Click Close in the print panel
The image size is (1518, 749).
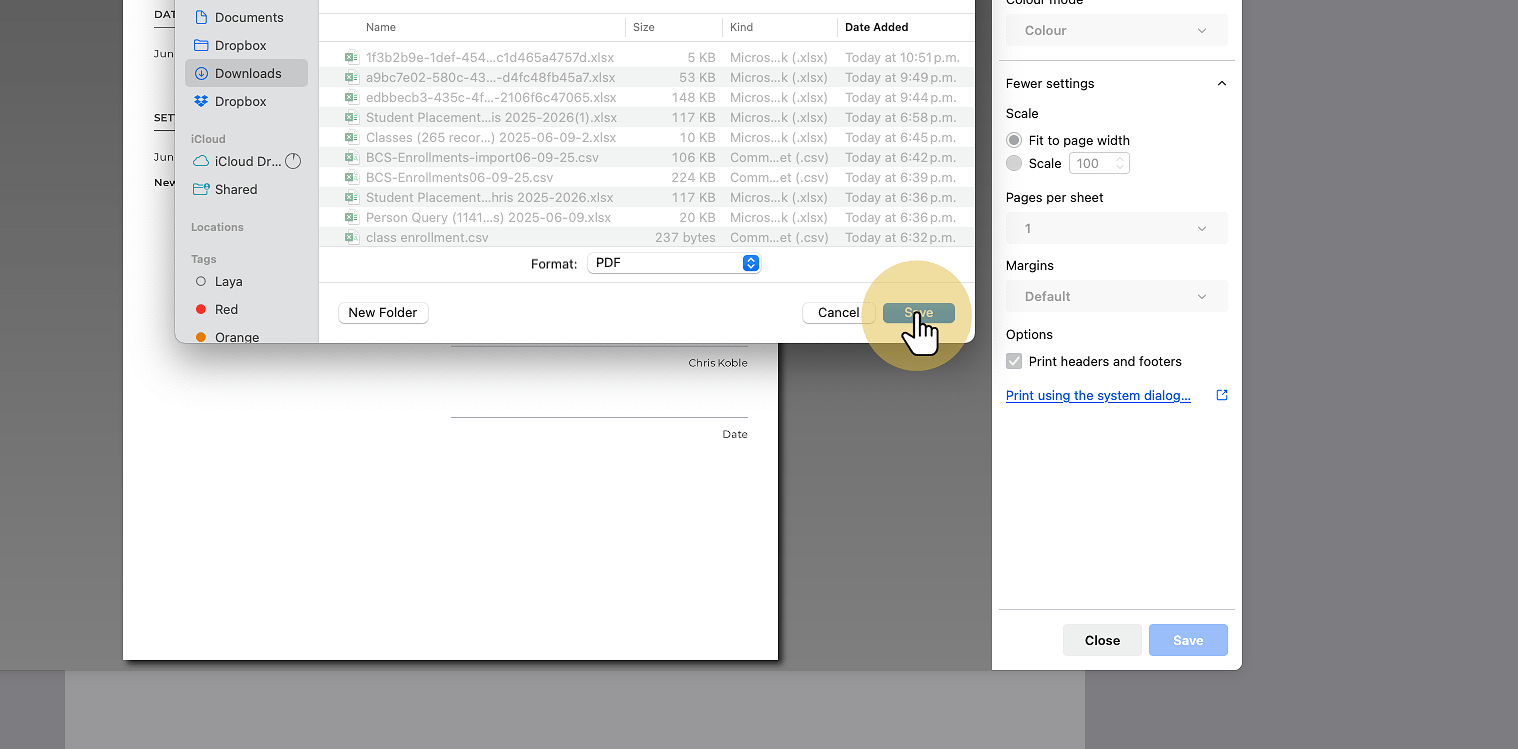1102,640
